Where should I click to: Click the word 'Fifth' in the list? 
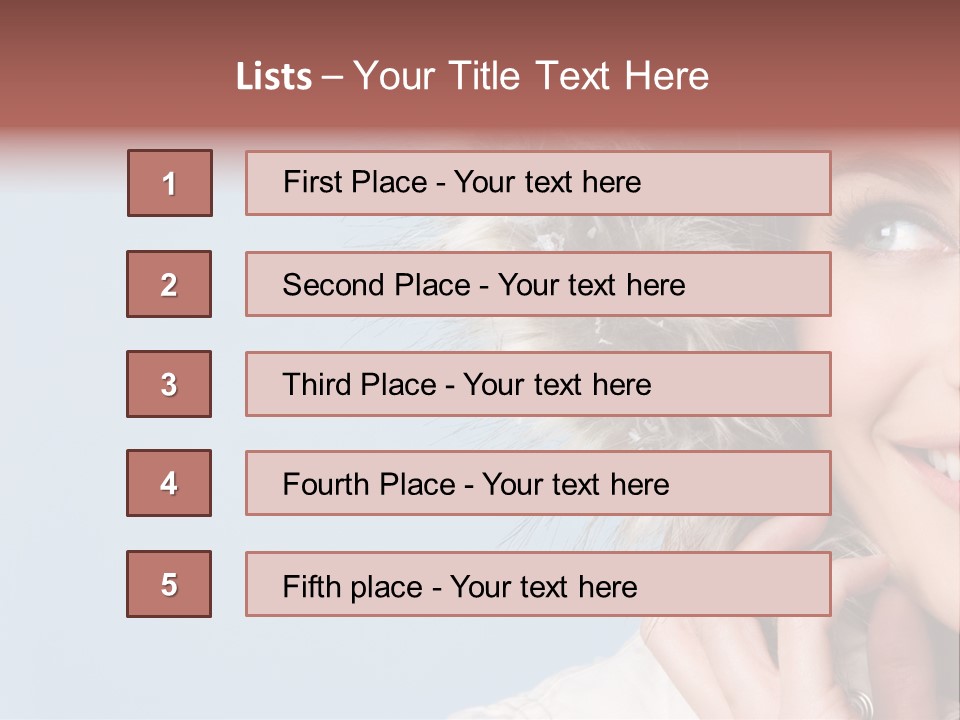click(311, 586)
